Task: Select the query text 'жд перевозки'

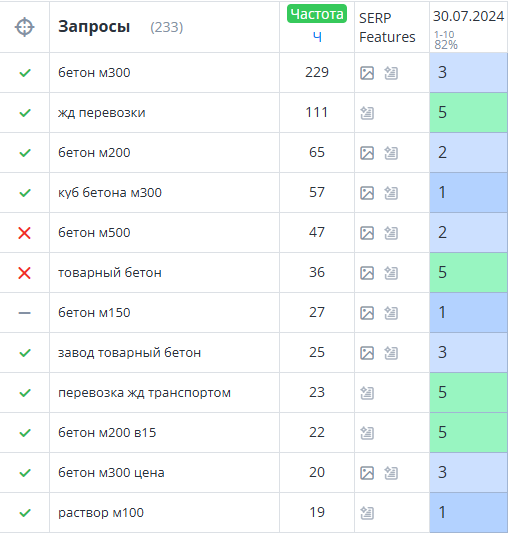Action: [102, 113]
